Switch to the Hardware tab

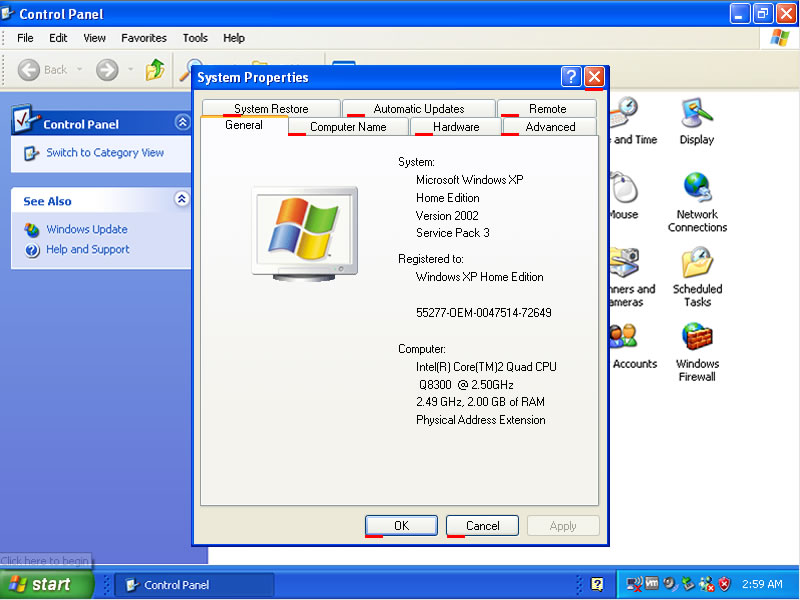click(455, 127)
